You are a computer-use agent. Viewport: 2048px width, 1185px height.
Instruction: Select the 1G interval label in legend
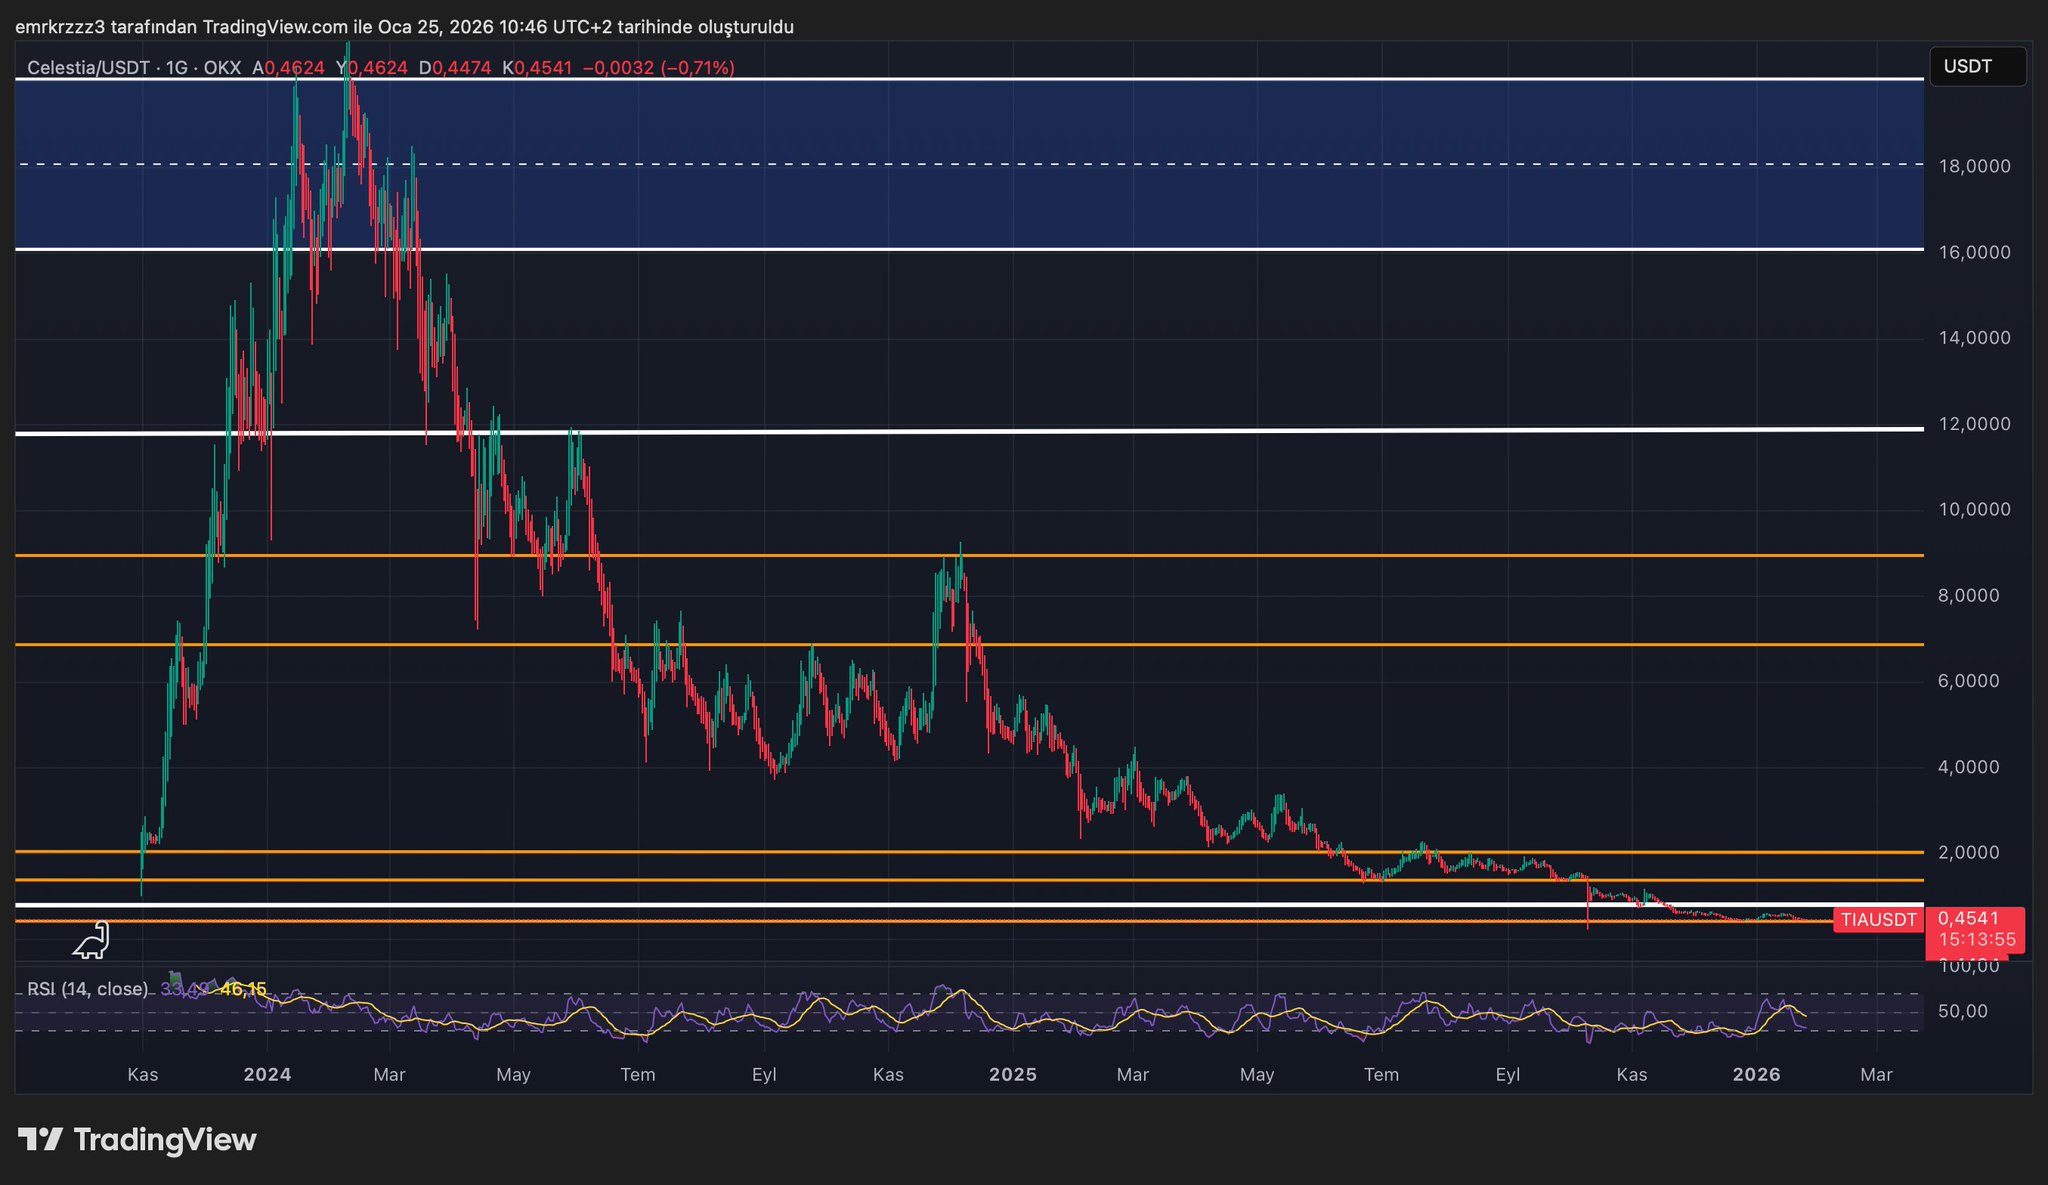click(176, 68)
